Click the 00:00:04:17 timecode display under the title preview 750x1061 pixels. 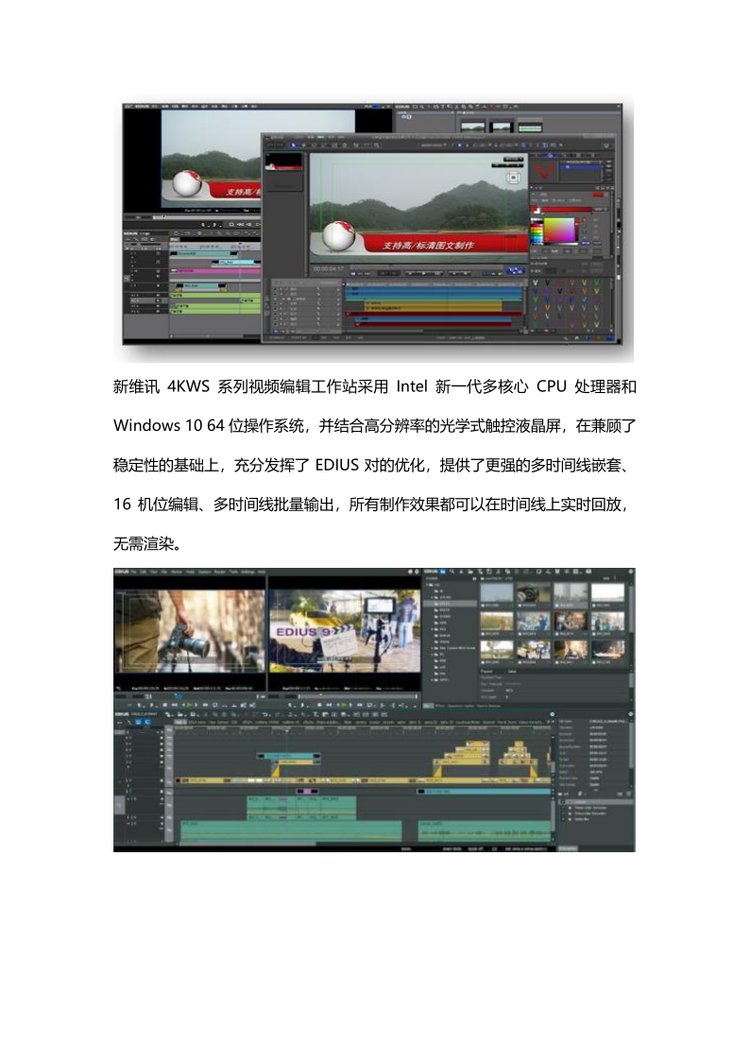click(x=329, y=268)
